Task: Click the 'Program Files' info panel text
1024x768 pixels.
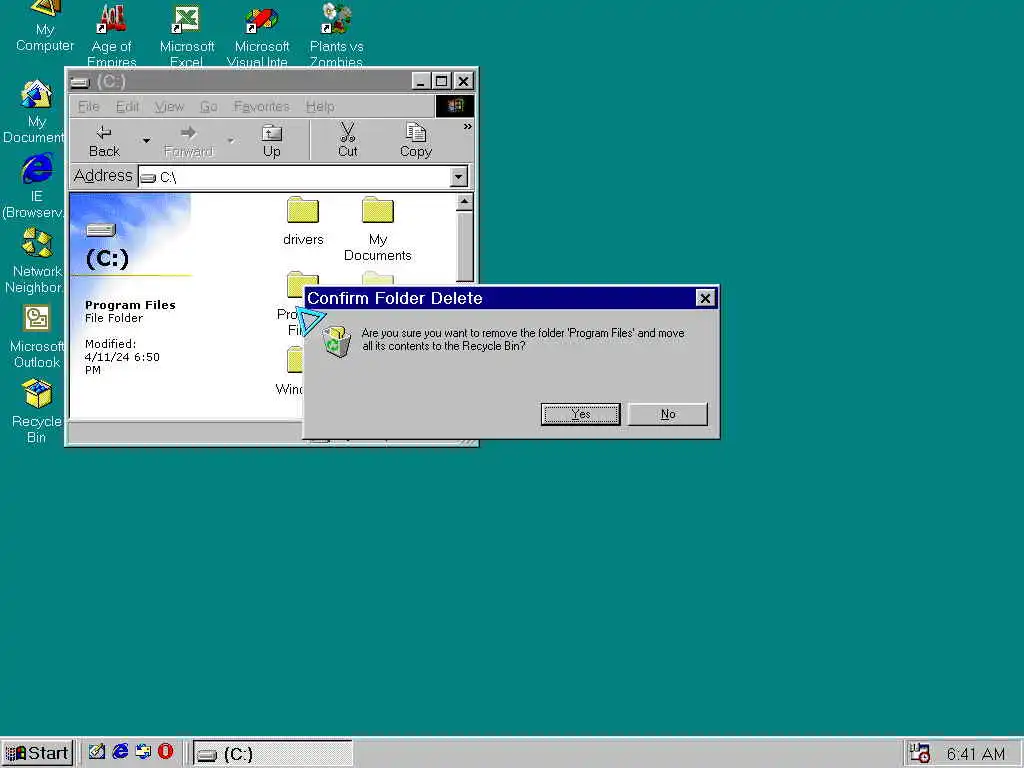Action: [x=130, y=305]
